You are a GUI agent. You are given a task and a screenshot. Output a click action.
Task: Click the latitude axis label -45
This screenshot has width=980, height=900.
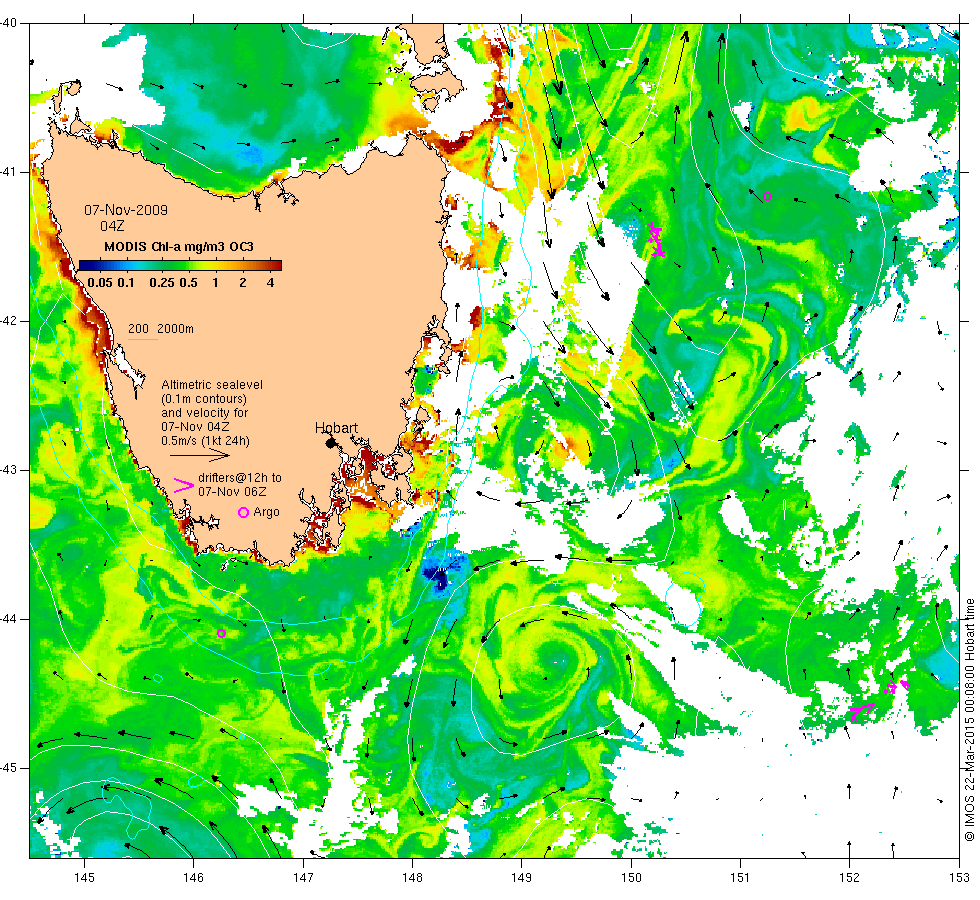tap(9, 768)
